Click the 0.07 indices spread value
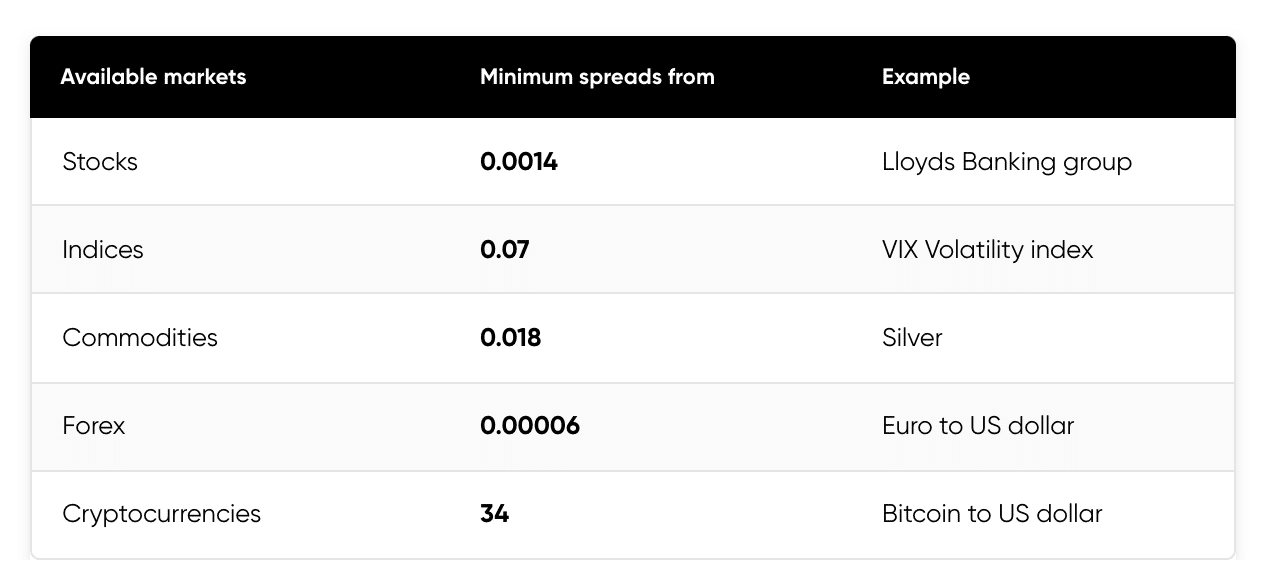The height and width of the screenshot is (588, 1272). point(504,250)
